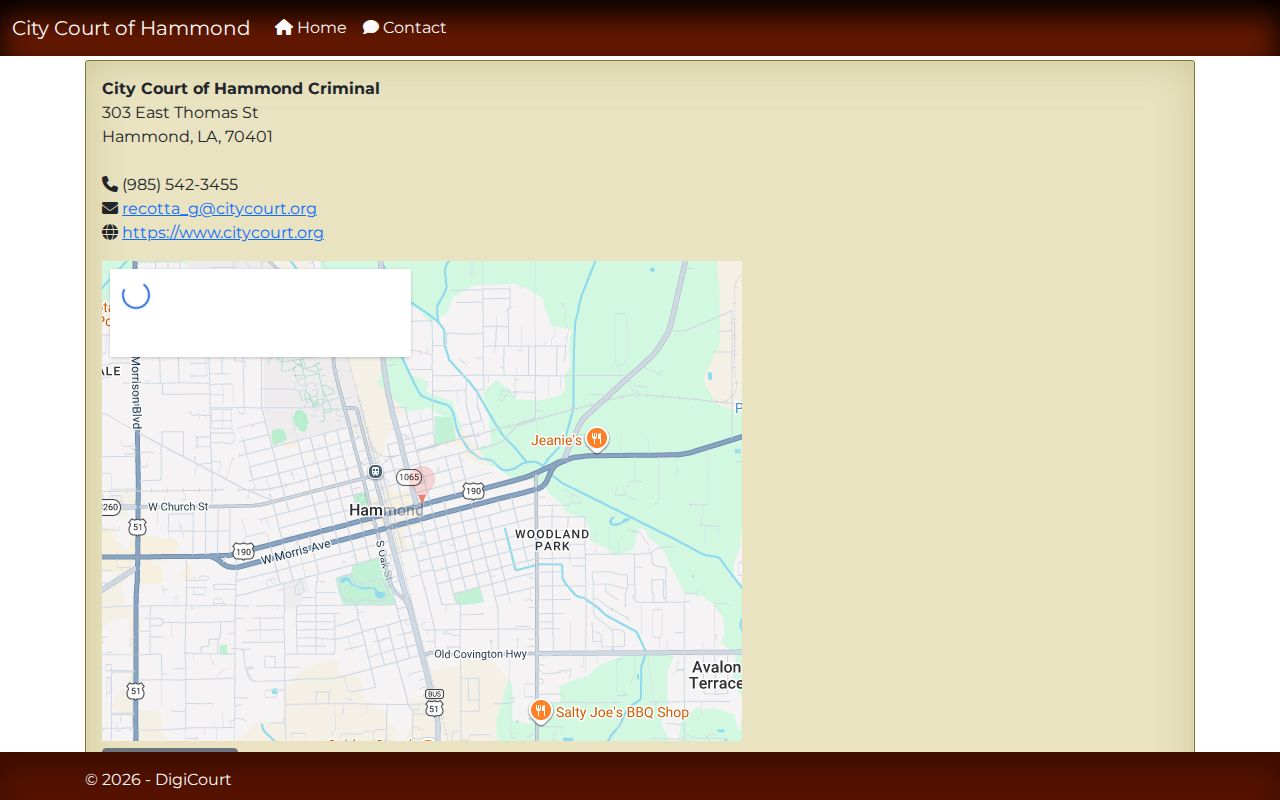Click the © 2026 - DigiCourt footer text
The width and height of the screenshot is (1280, 800).
[x=158, y=779]
